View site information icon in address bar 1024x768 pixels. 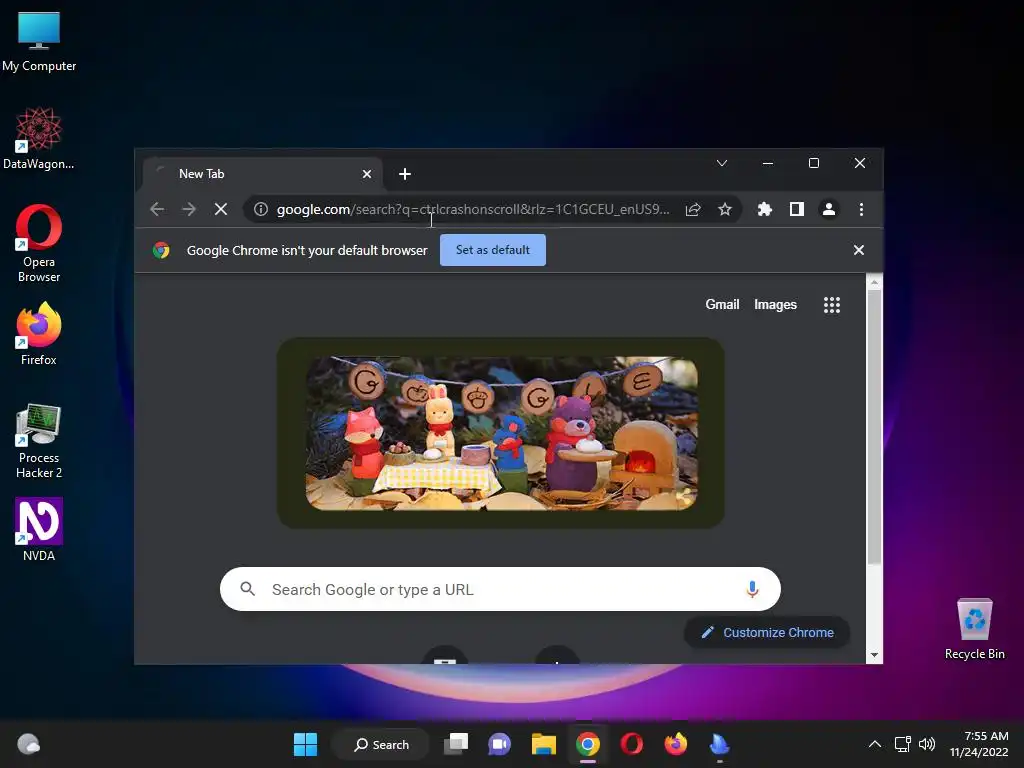click(261, 209)
